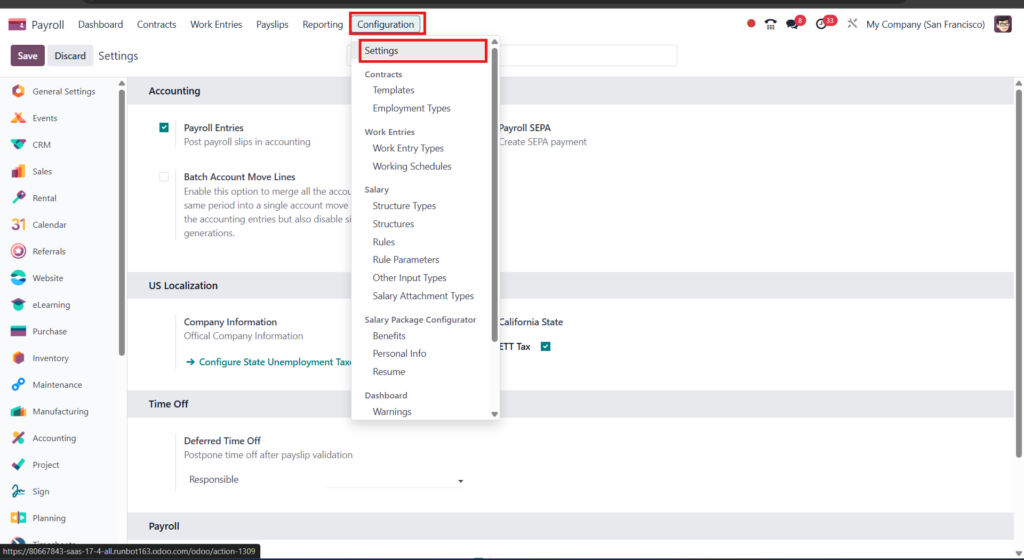This screenshot has height=560, width=1024.
Task: Choose Rules under Salary
Action: 384,242
